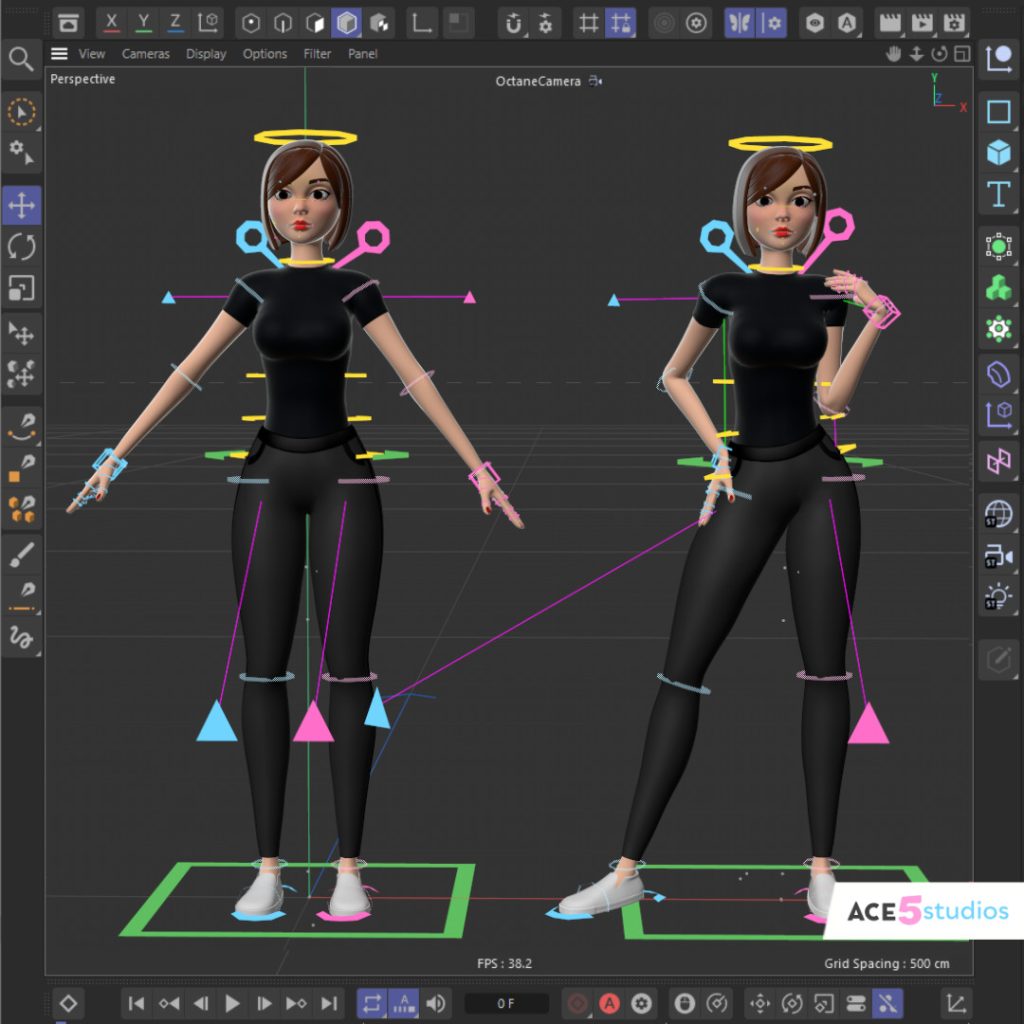Add a Cube primitive from the right sidebar
The height and width of the screenshot is (1024, 1024).
click(997, 153)
